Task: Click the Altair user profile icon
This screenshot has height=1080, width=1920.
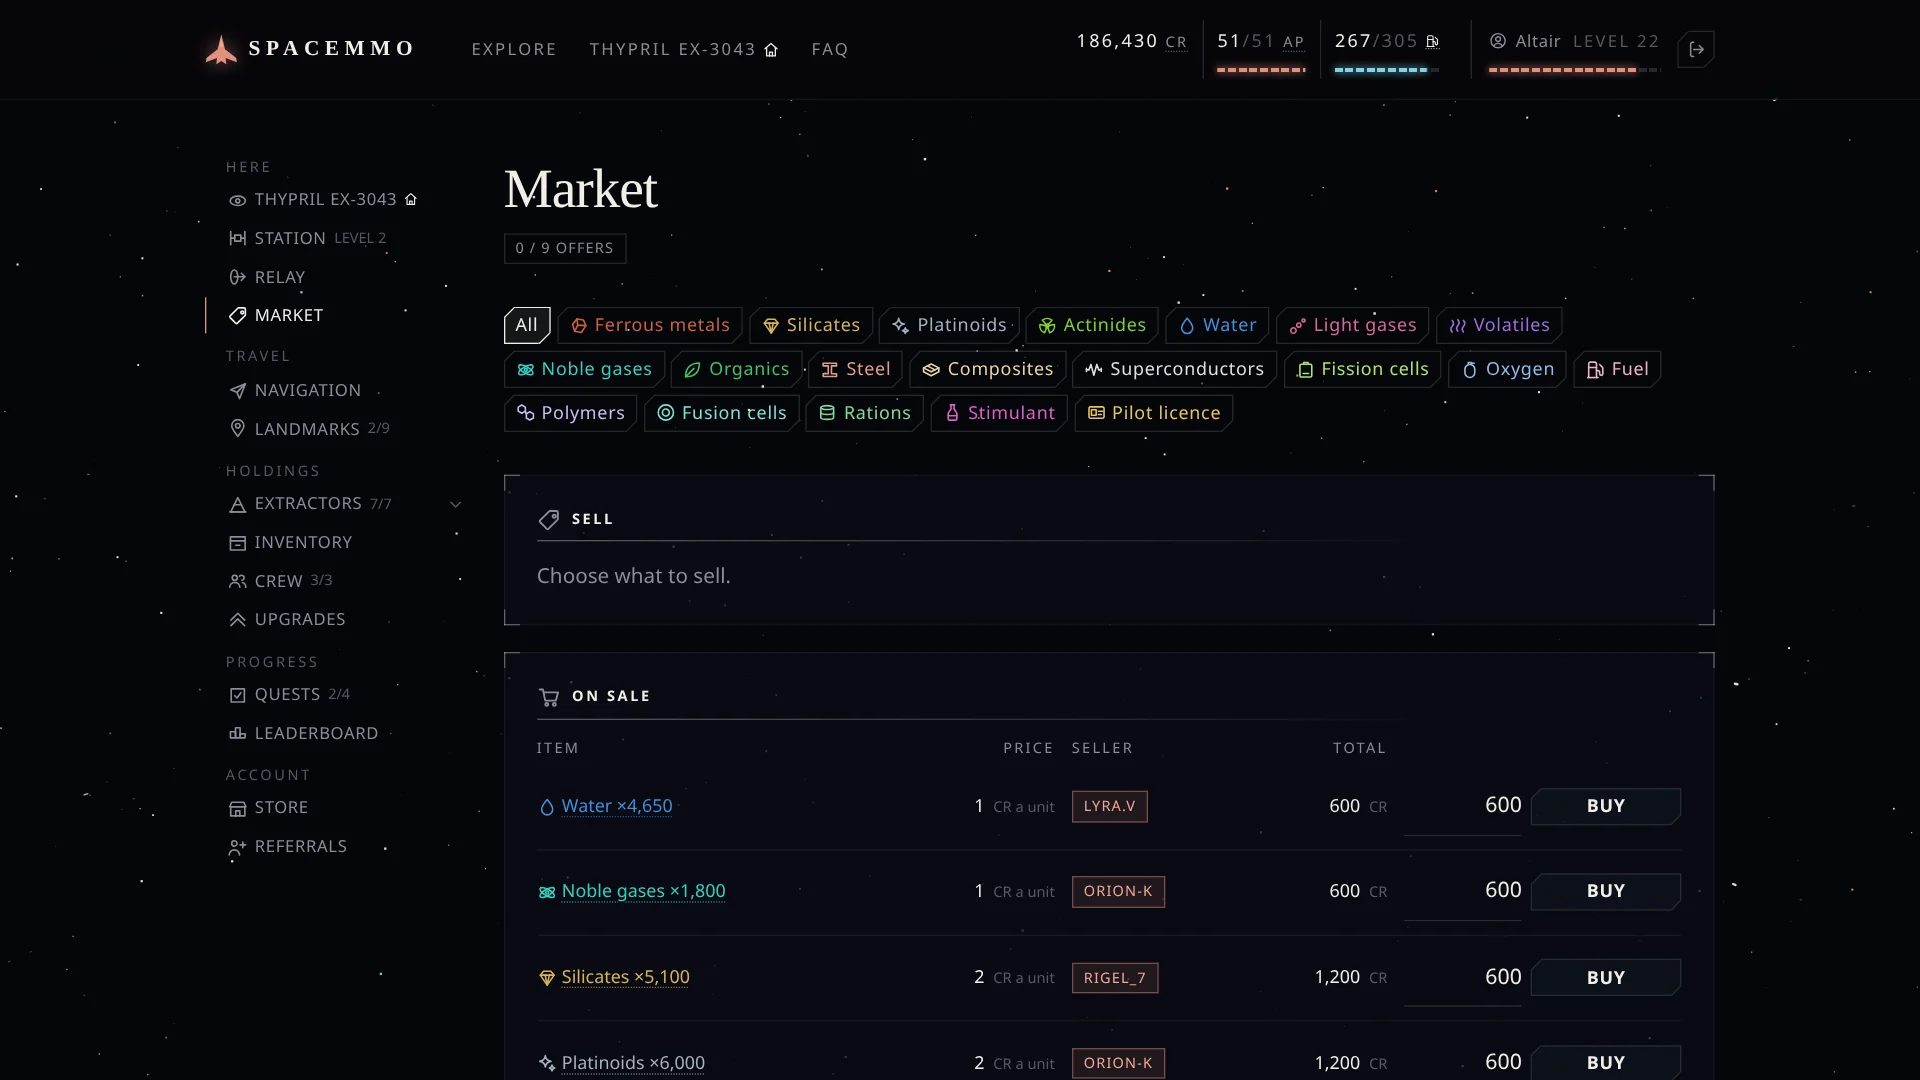Action: point(1498,41)
